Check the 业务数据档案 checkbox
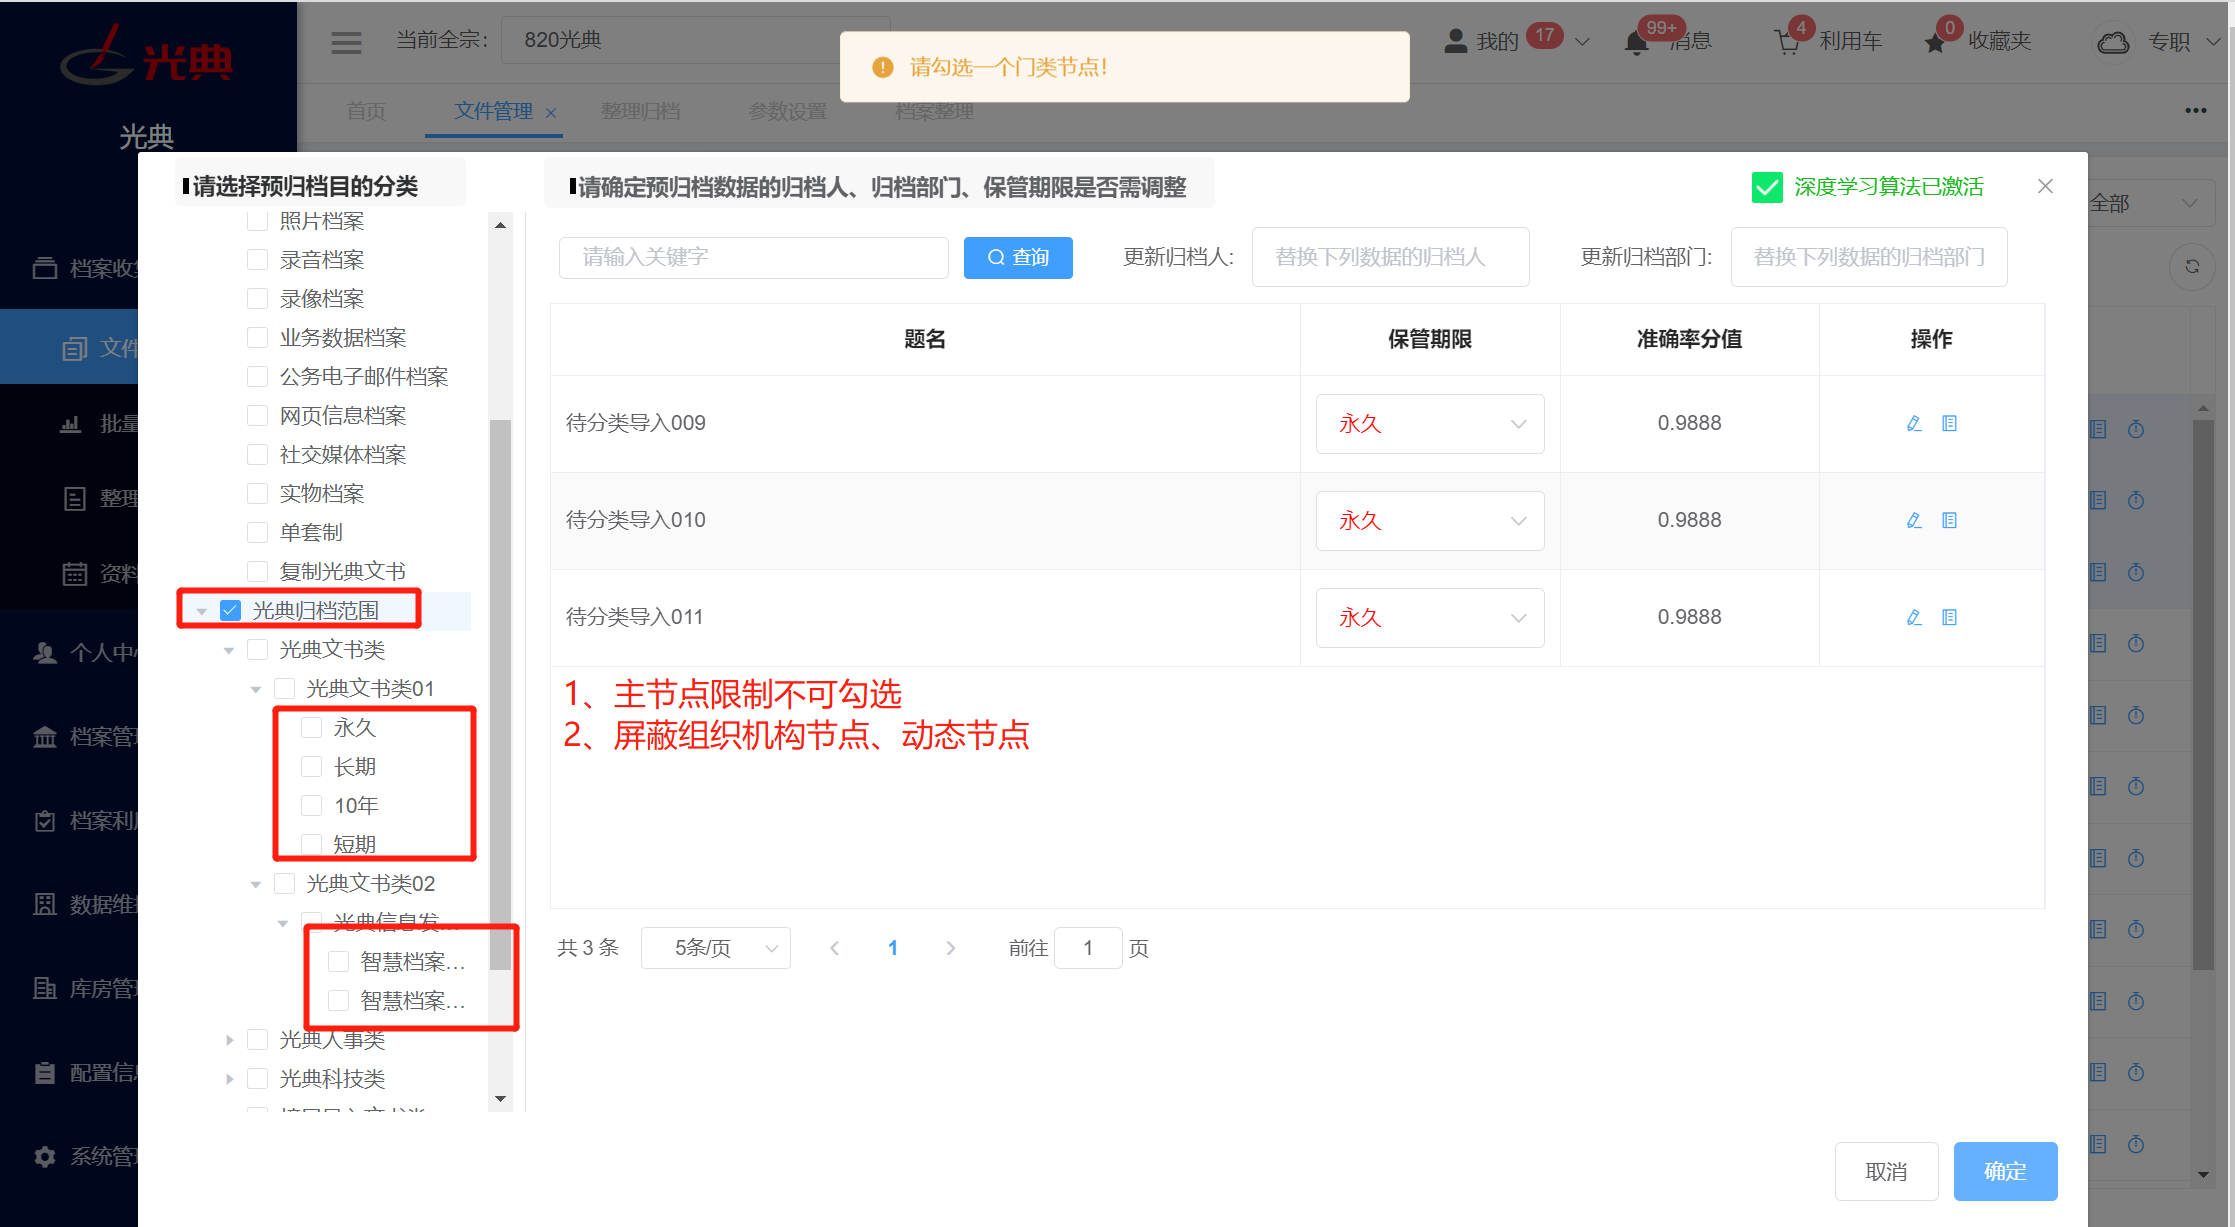Viewport: 2235px width, 1227px height. 257,338
